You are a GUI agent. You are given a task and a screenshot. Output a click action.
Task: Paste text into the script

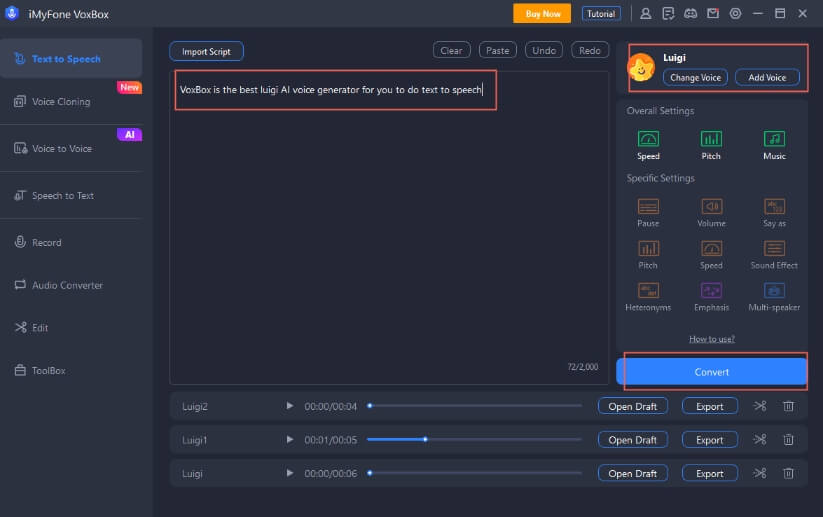pyautogui.click(x=498, y=50)
